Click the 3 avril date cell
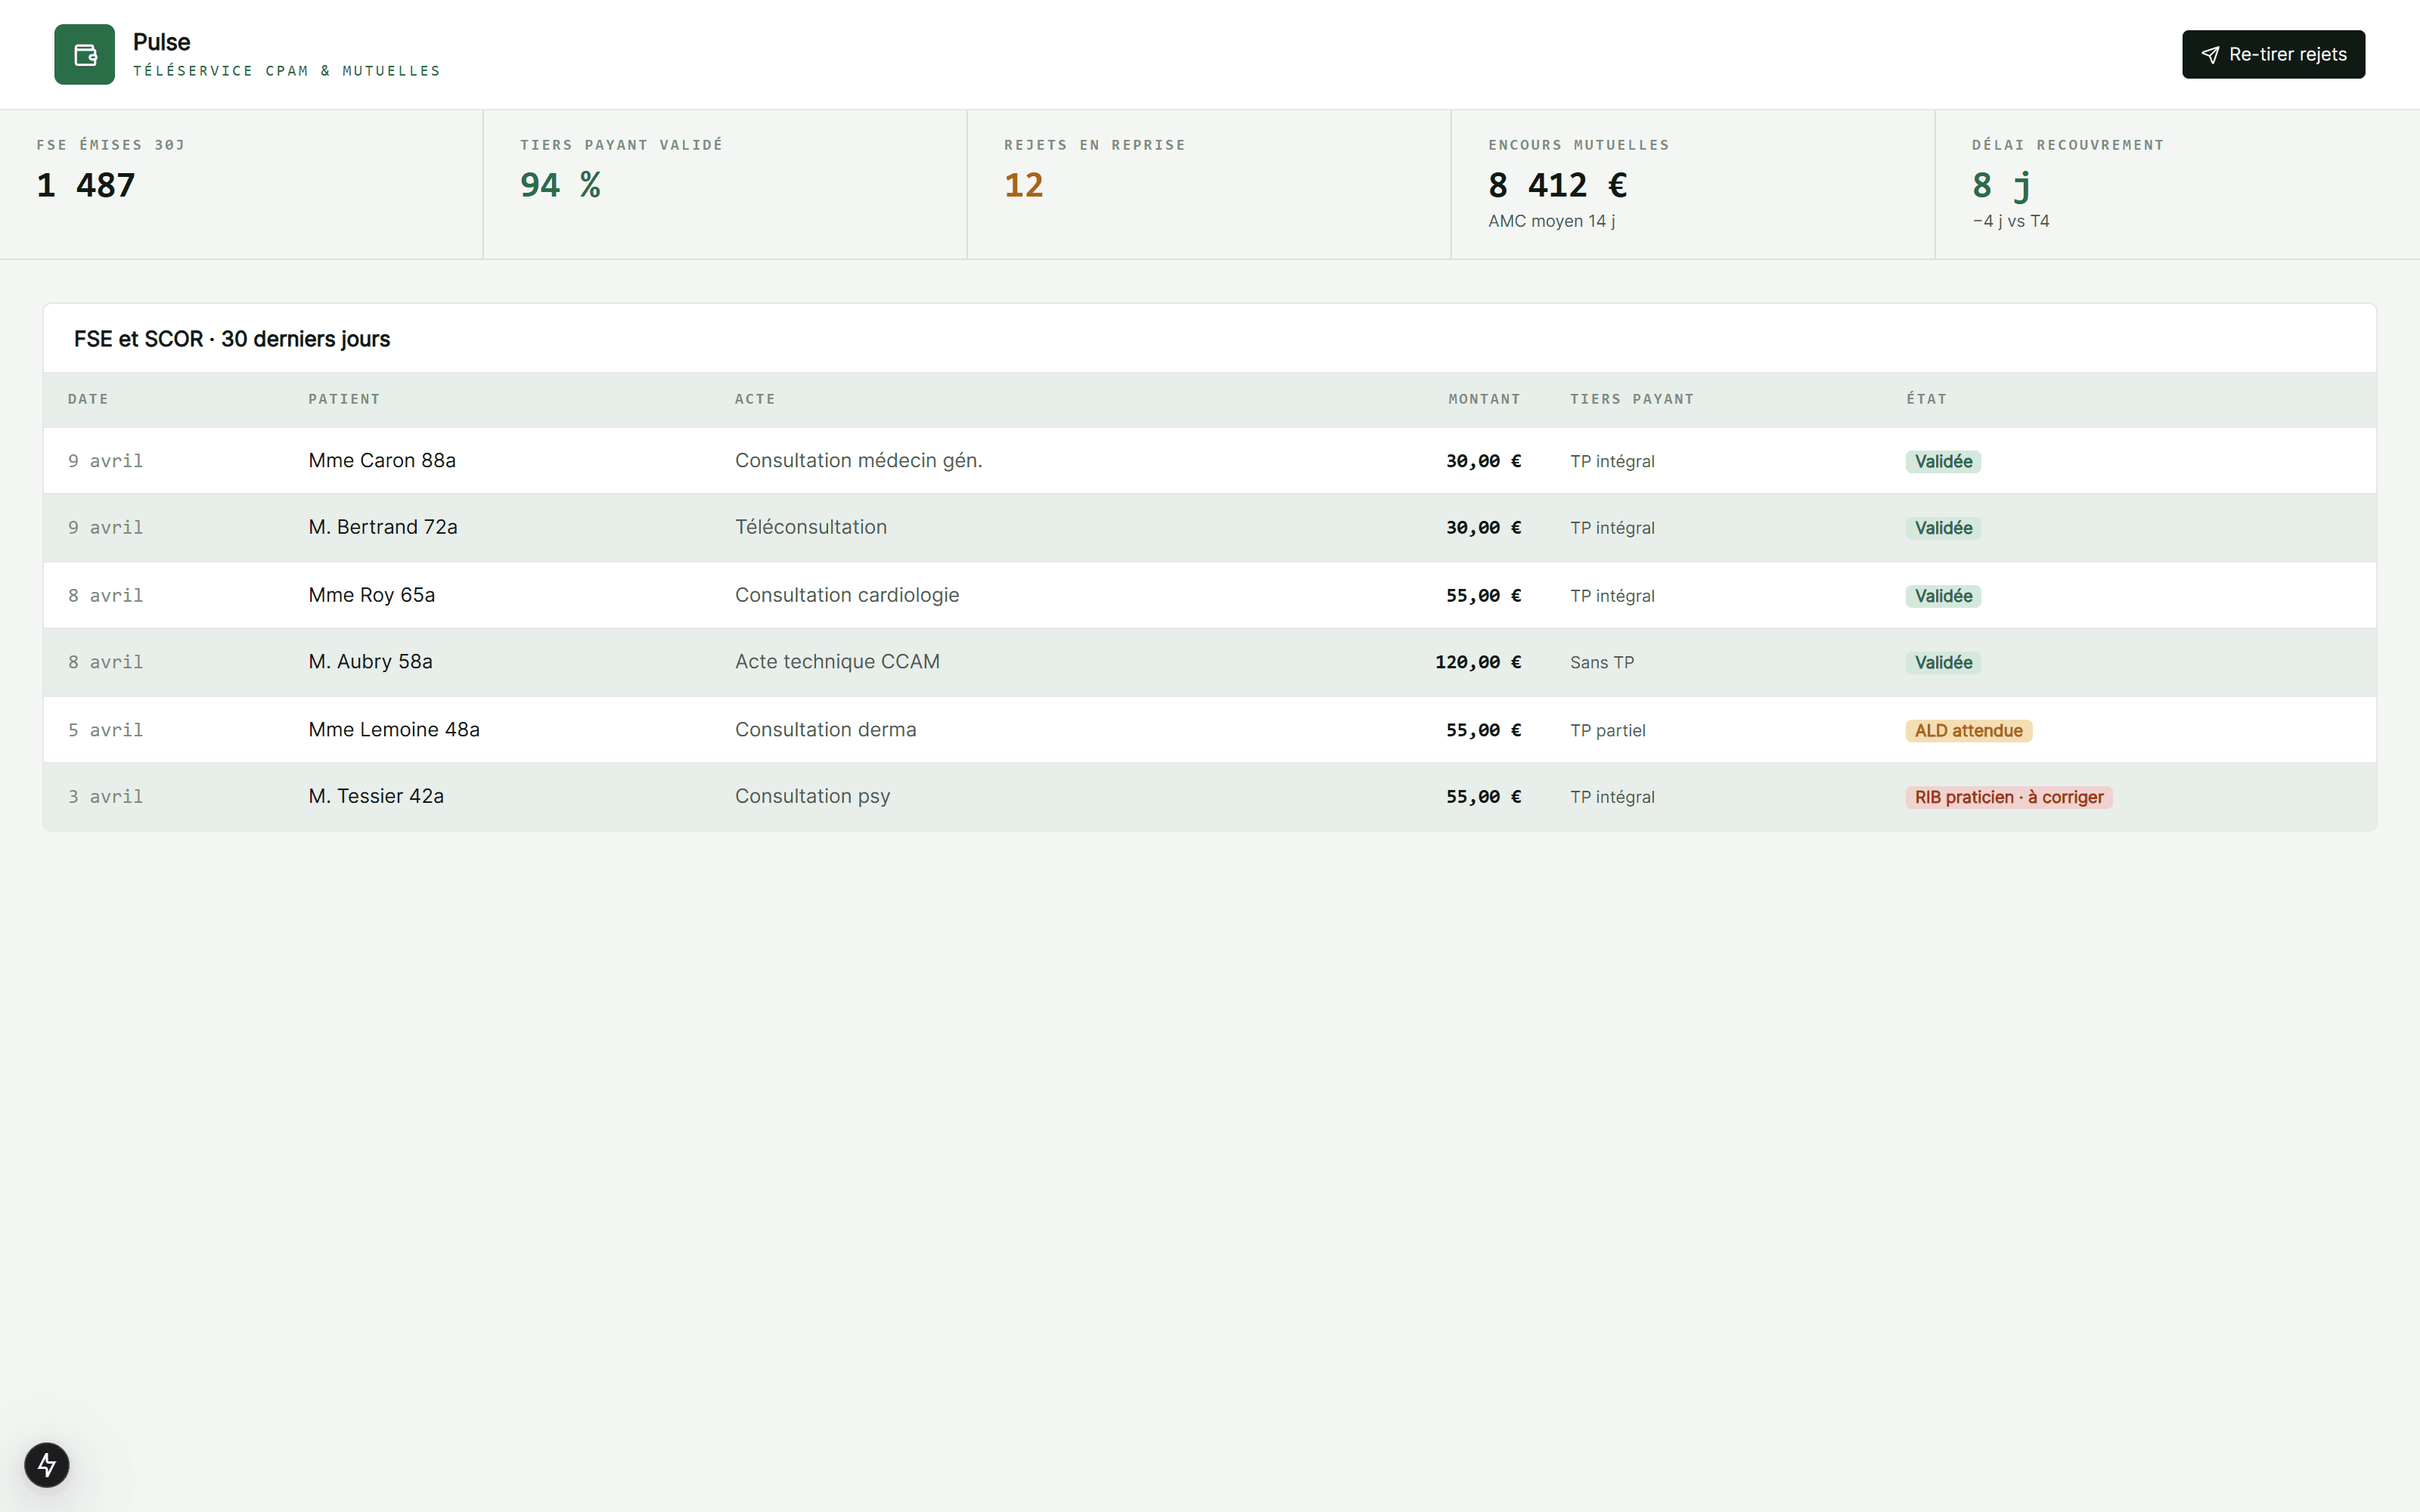The width and height of the screenshot is (2420, 1512). coord(105,797)
